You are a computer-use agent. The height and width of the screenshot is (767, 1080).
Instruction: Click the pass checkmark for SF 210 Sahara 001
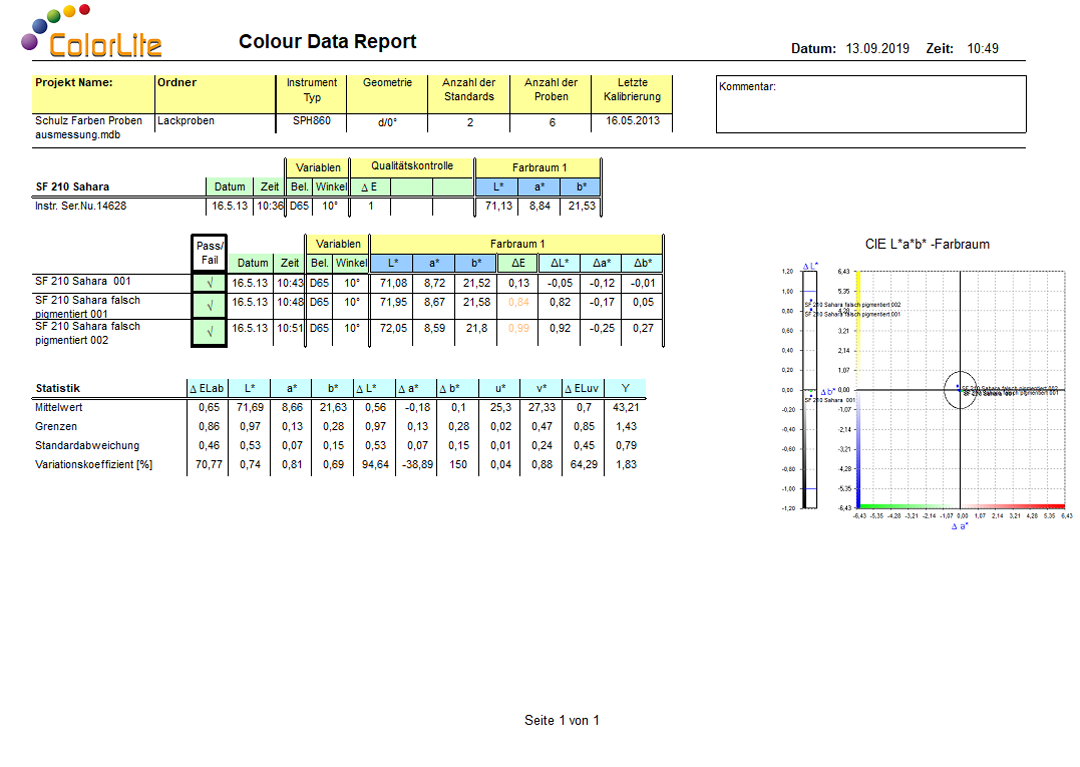[x=209, y=283]
